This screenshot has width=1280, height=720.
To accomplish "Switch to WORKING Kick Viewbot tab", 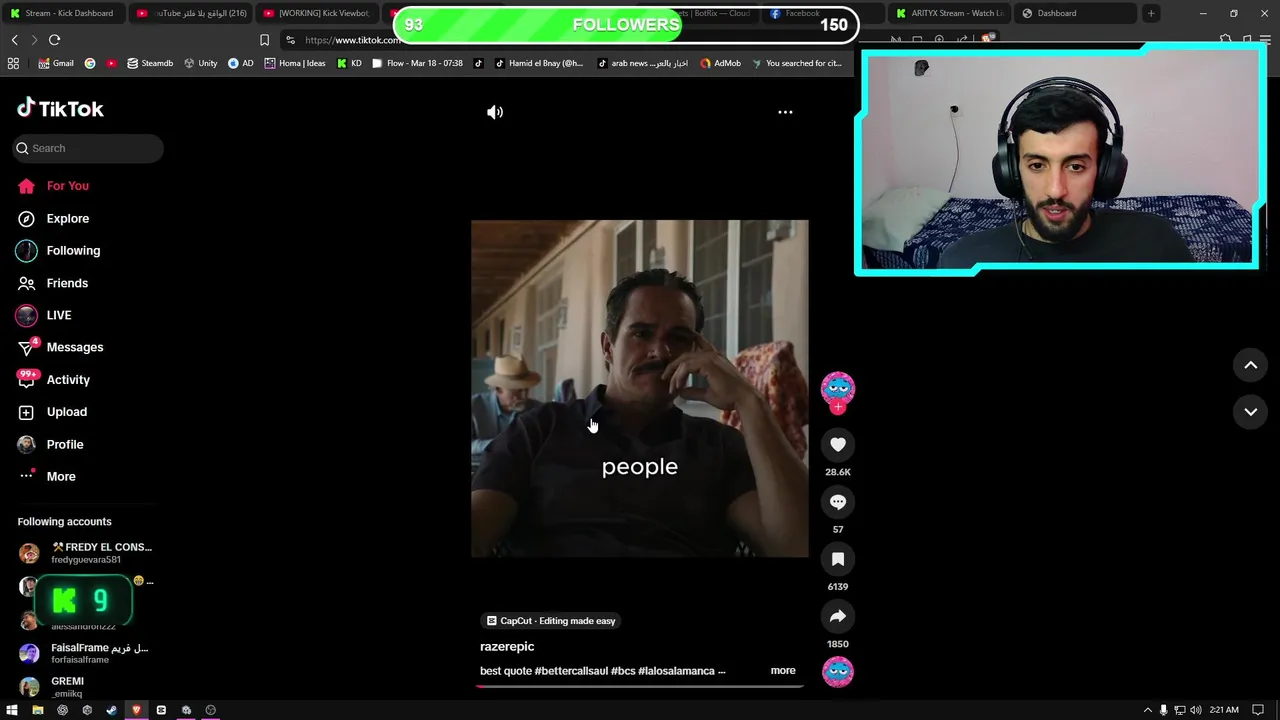I will (318, 13).
